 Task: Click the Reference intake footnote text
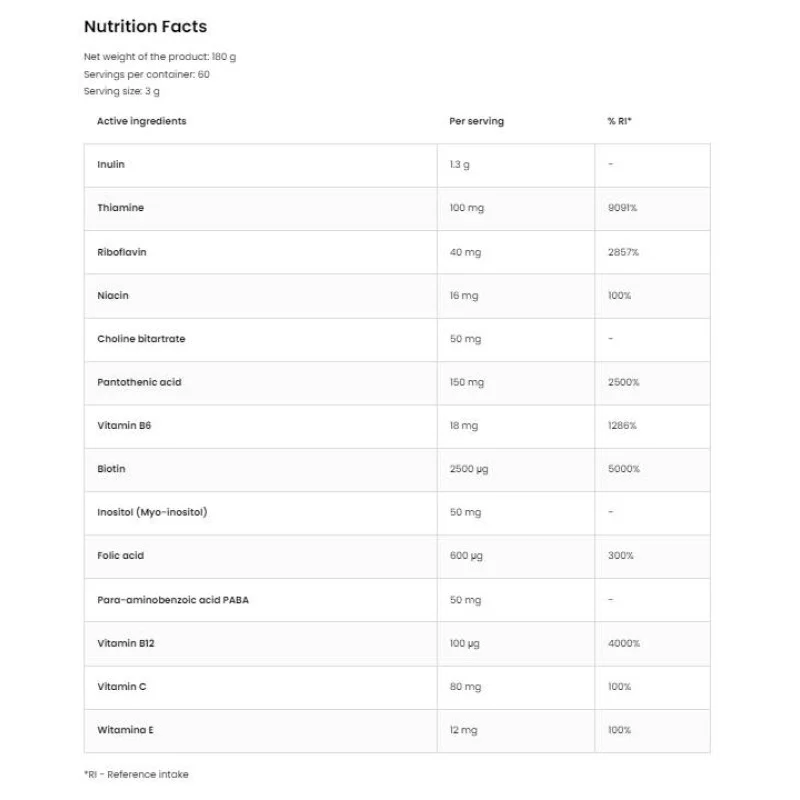tap(136, 774)
